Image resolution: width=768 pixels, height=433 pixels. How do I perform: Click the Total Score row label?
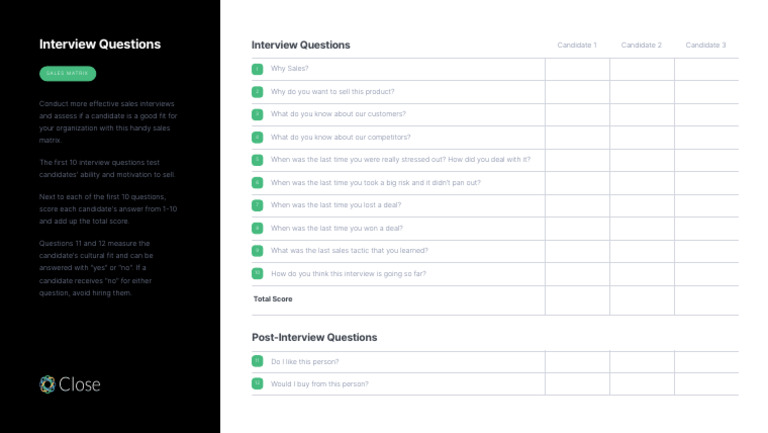[x=273, y=299]
